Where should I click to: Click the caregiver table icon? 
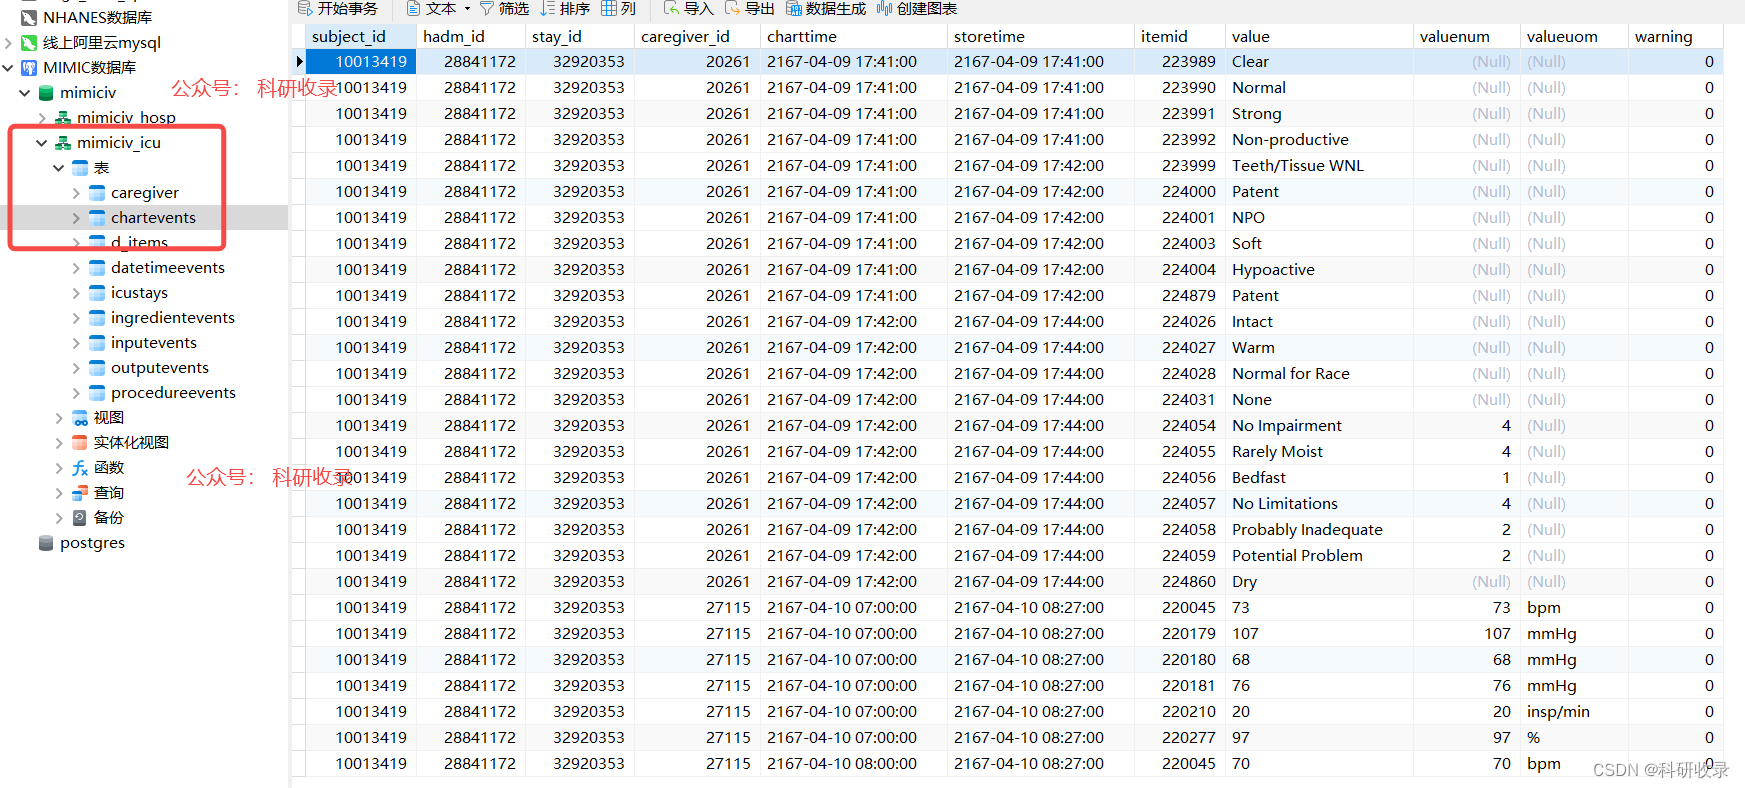tap(97, 192)
